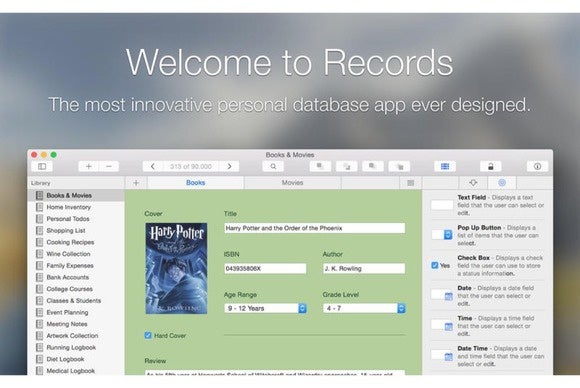Go to the next record
The width and height of the screenshot is (580, 388).
[x=229, y=166]
